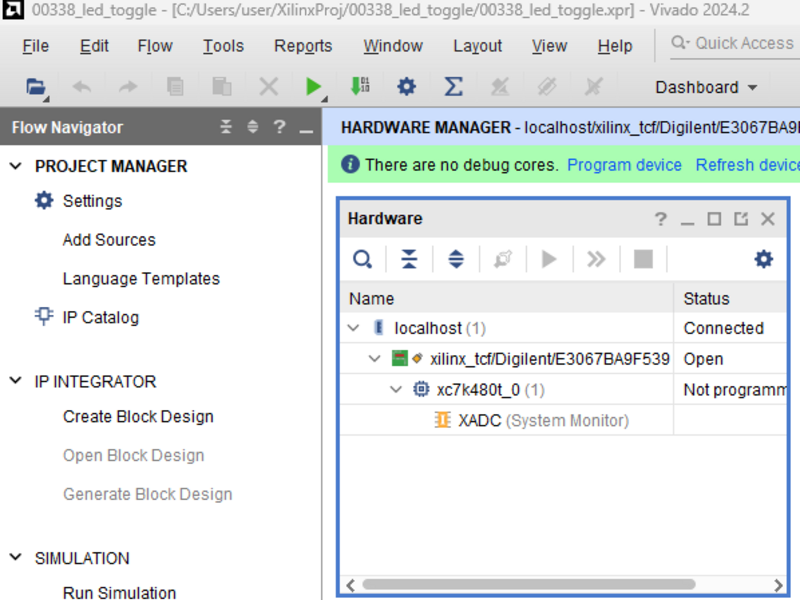Click the Sigma reports summary icon
Screen dimensions: 800x600
453,87
